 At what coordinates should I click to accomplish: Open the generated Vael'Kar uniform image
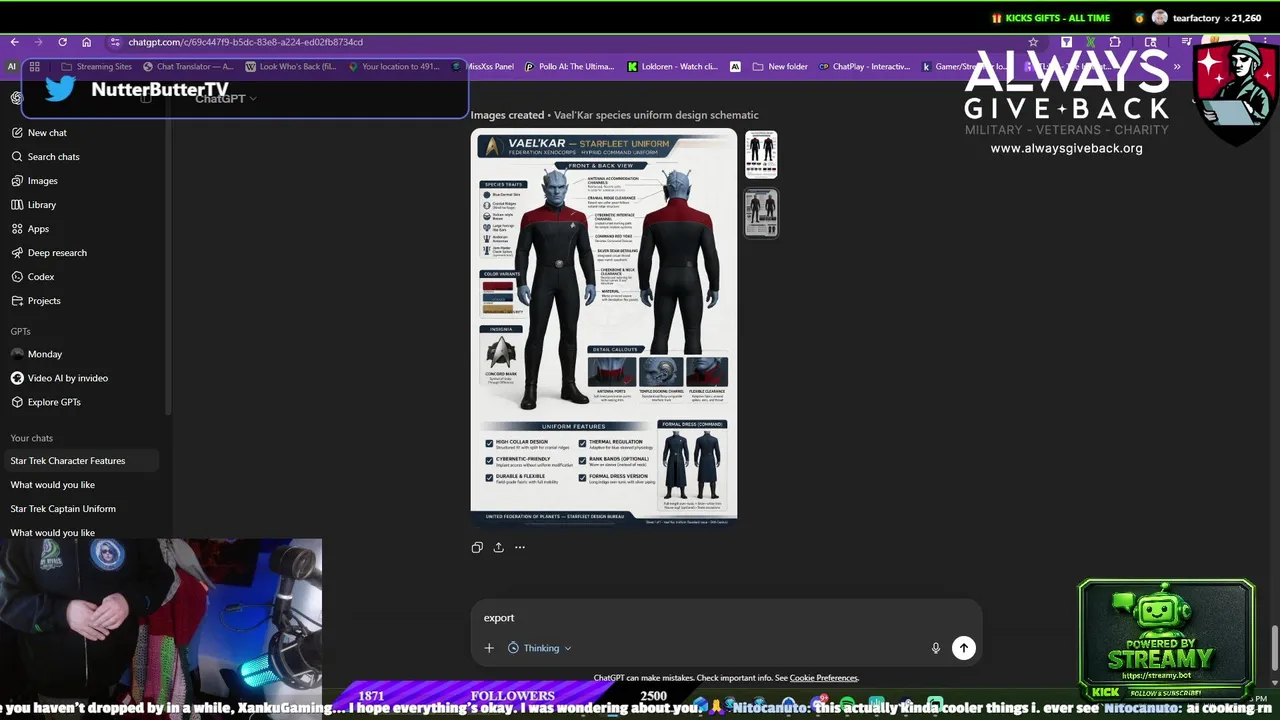(604, 326)
